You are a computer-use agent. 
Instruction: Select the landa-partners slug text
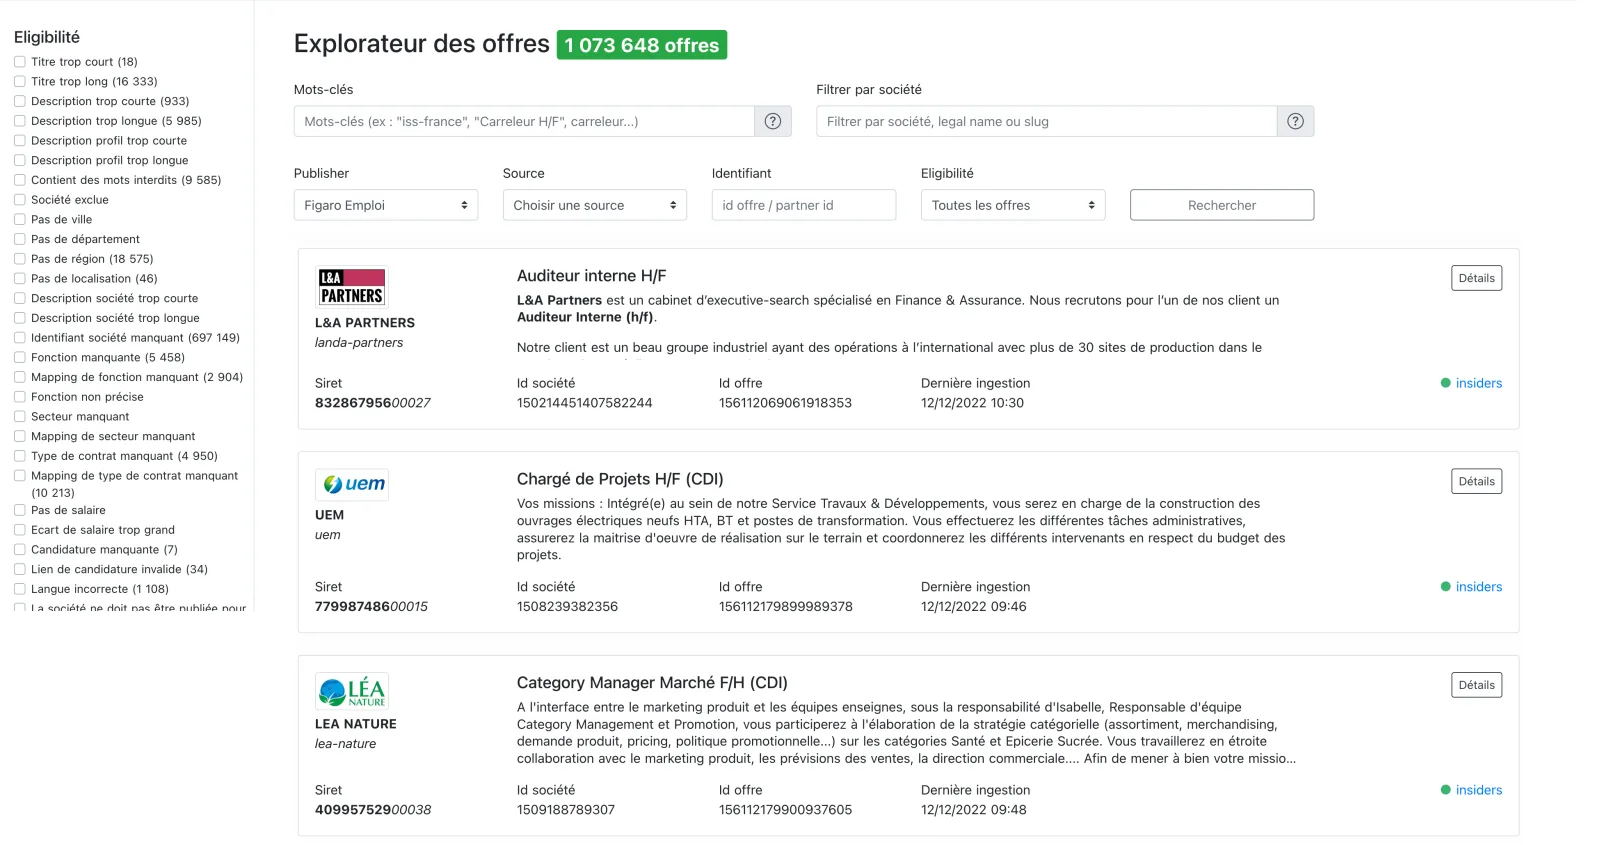359,343
